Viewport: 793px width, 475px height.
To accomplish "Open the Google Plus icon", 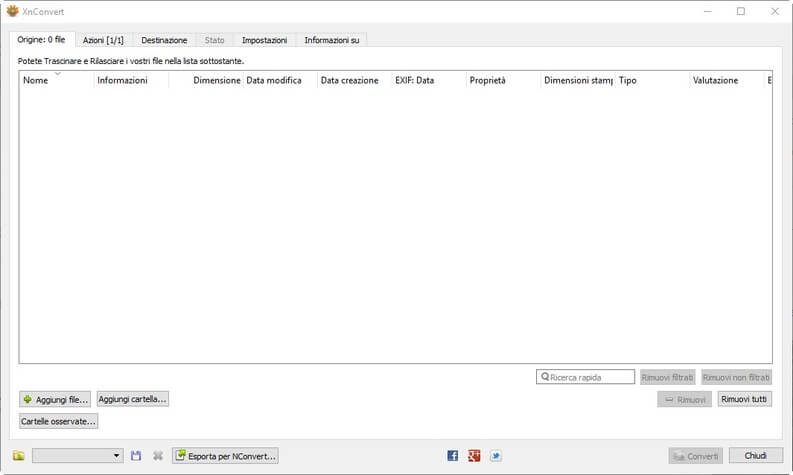I will click(474, 456).
